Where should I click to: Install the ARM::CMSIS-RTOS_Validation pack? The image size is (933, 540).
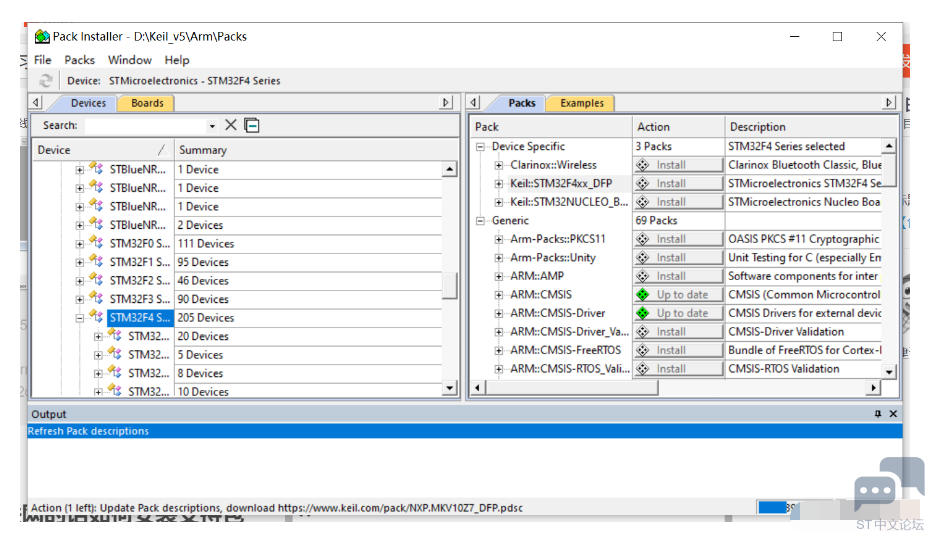[x=678, y=369]
